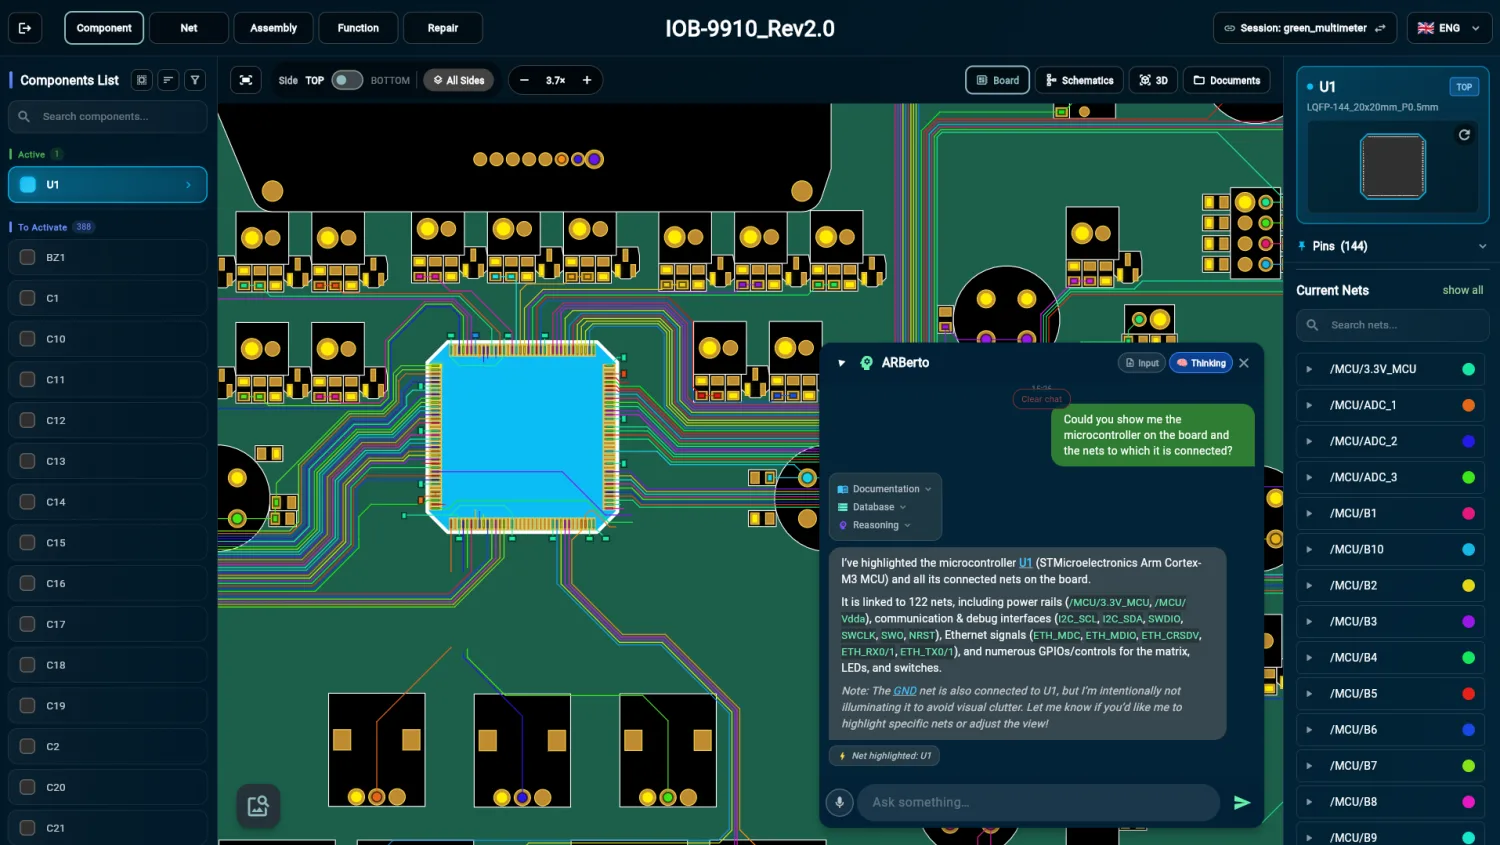This screenshot has width=1500, height=845.
Task: Check the C16 component checkbox
Action: pos(28,583)
